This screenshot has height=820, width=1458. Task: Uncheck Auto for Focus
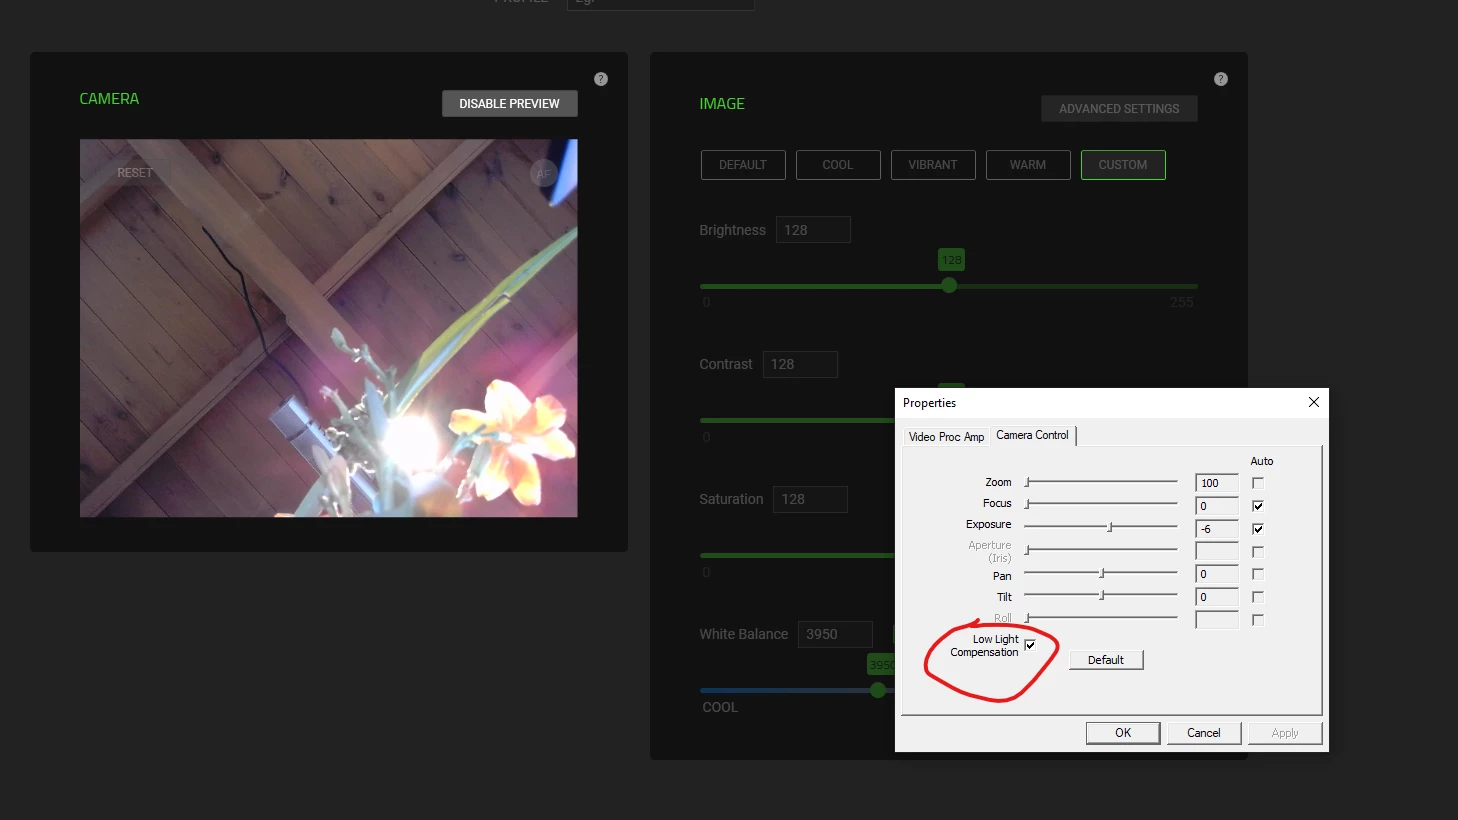click(1258, 505)
